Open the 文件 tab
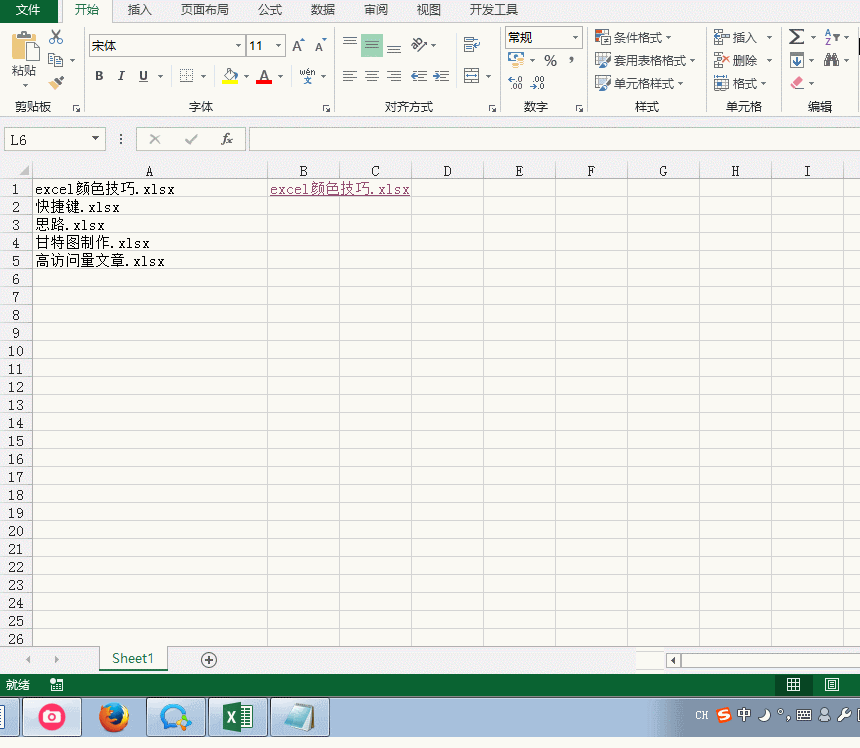The height and width of the screenshot is (748, 860). pos(28,10)
